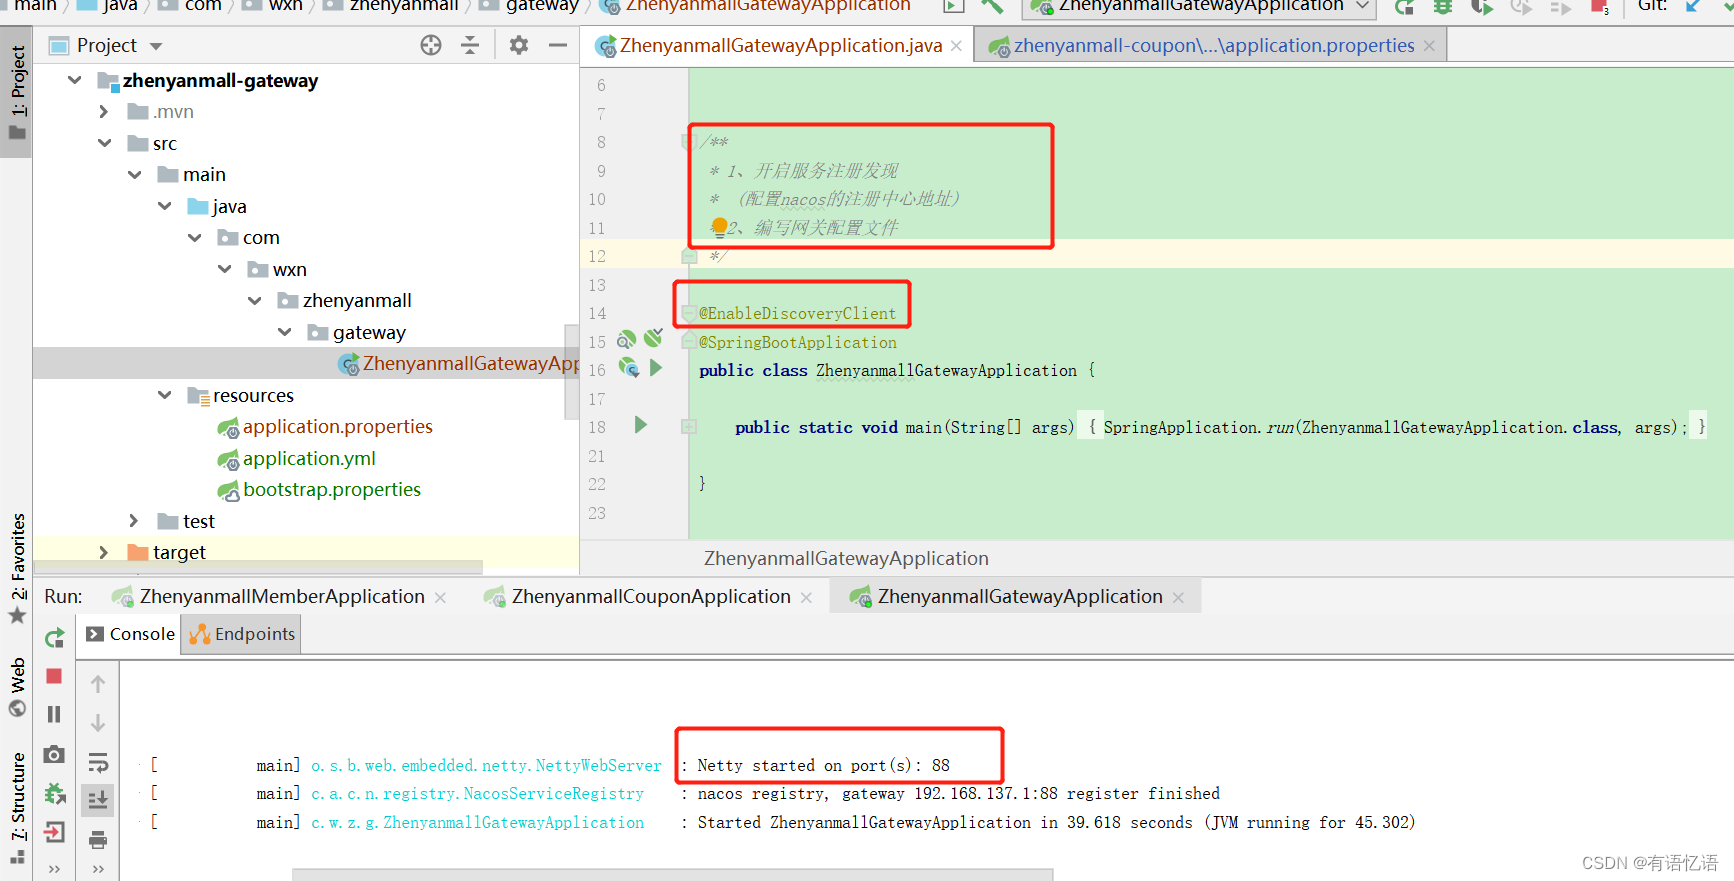
Task: Stop the running apps via top red square
Action: (1599, 7)
